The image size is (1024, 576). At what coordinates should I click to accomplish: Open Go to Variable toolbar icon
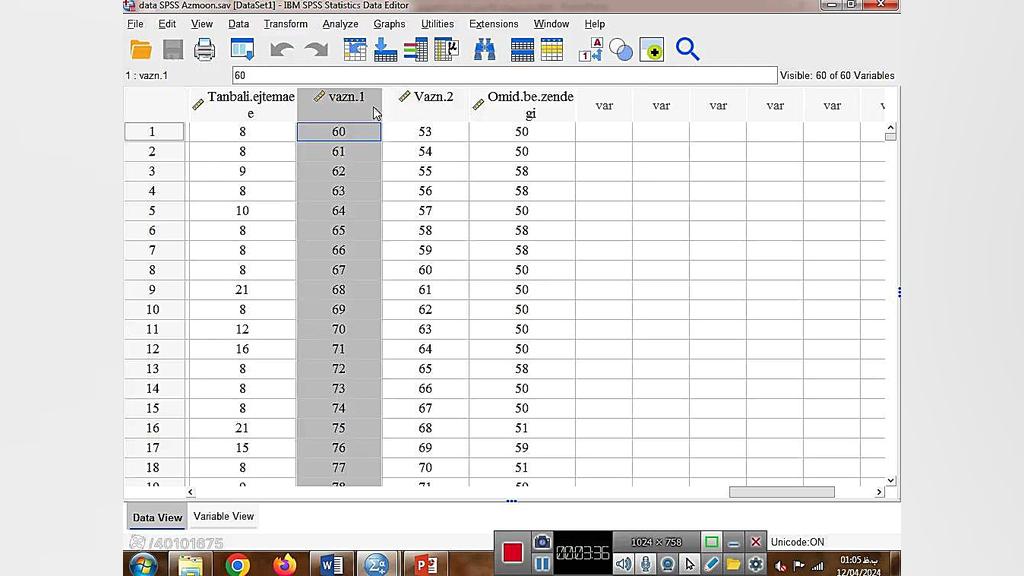385,50
